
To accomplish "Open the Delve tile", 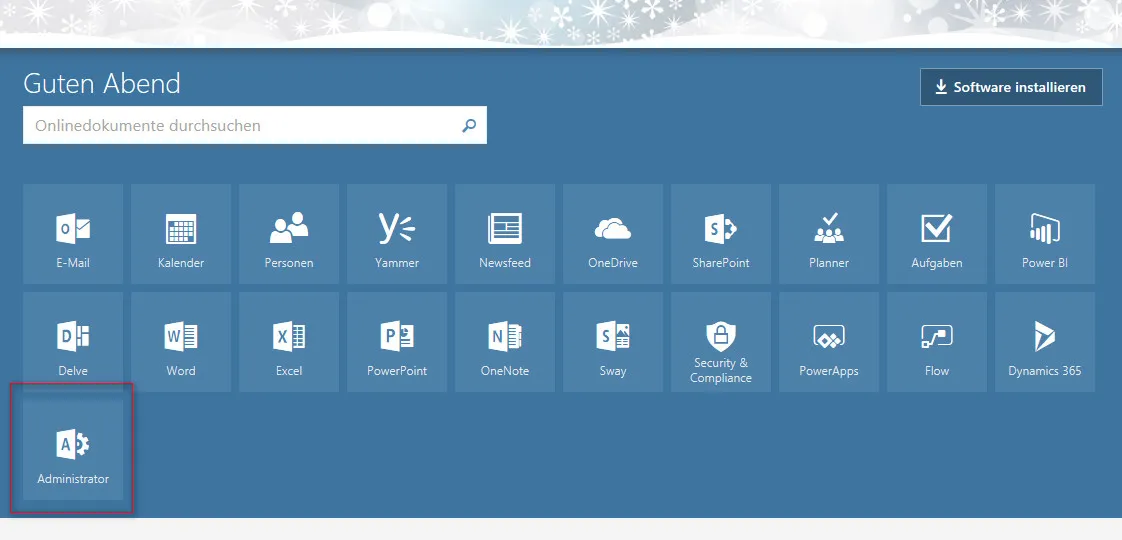I will (73, 342).
